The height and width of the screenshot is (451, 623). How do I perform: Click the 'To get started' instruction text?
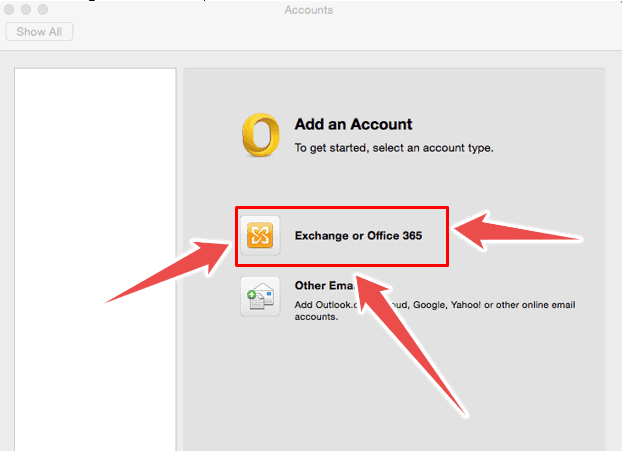393,147
